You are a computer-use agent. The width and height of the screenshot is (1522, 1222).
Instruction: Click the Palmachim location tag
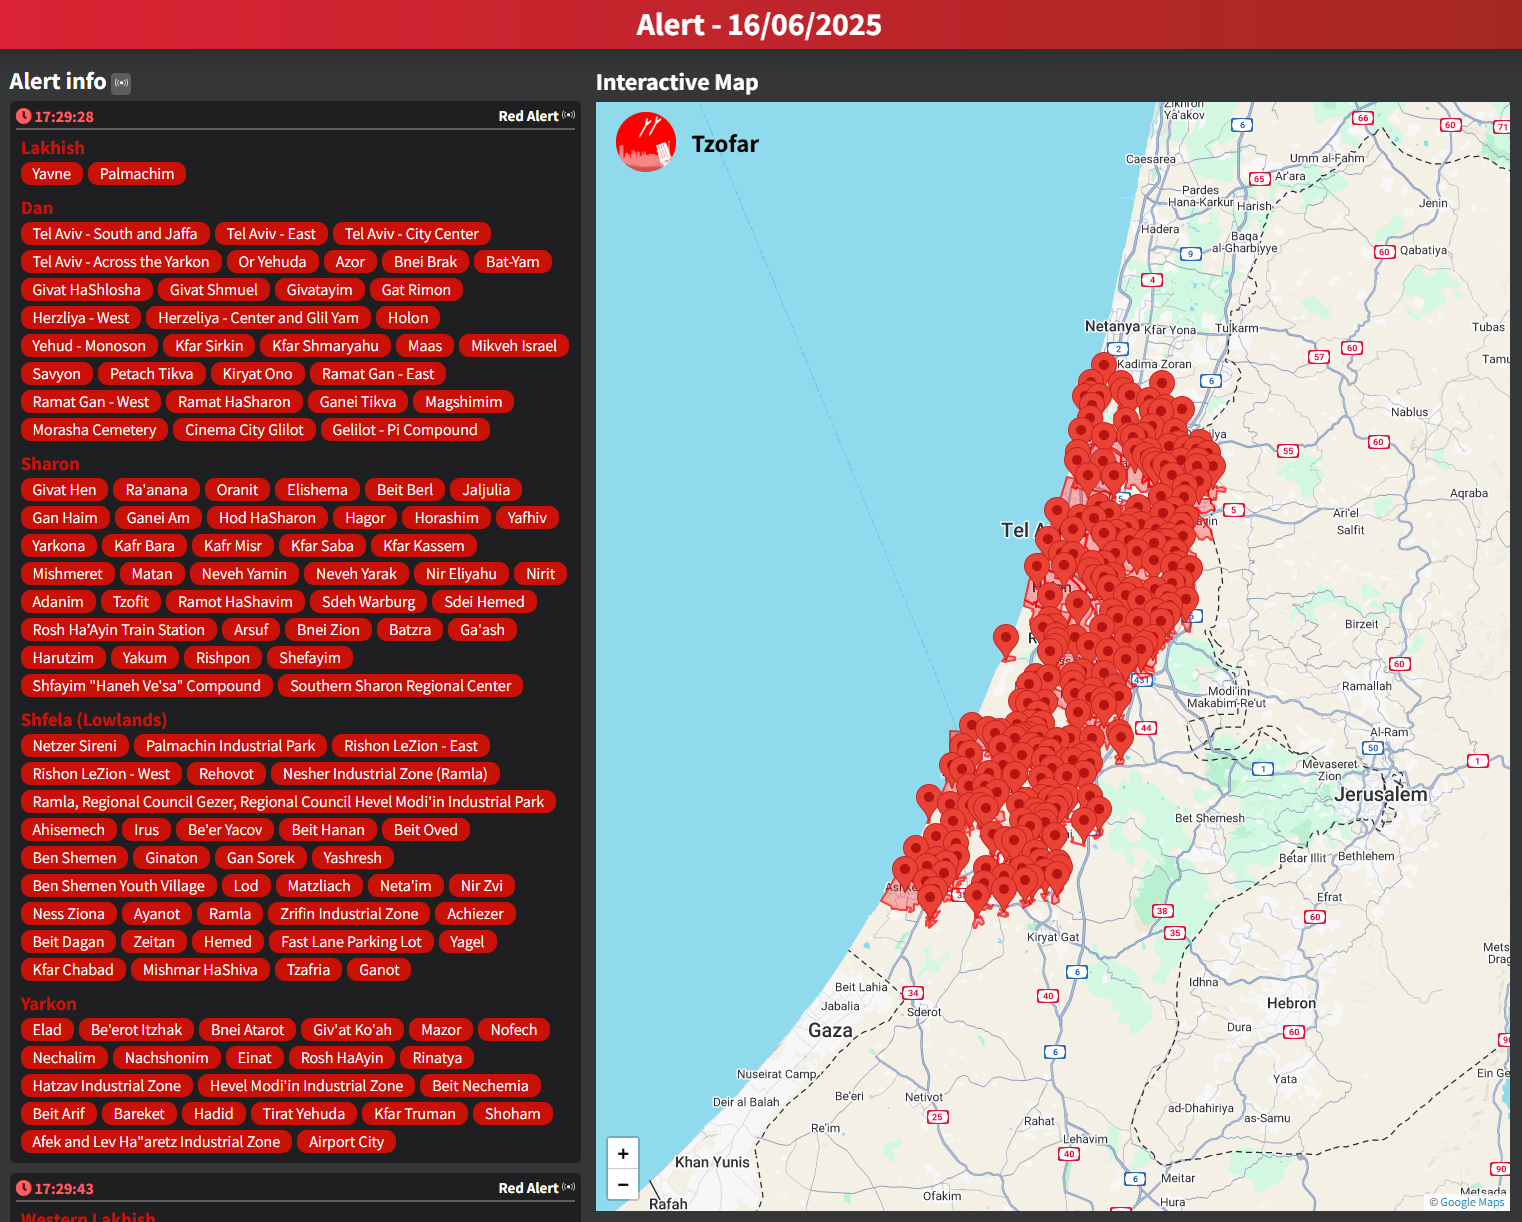pos(137,174)
